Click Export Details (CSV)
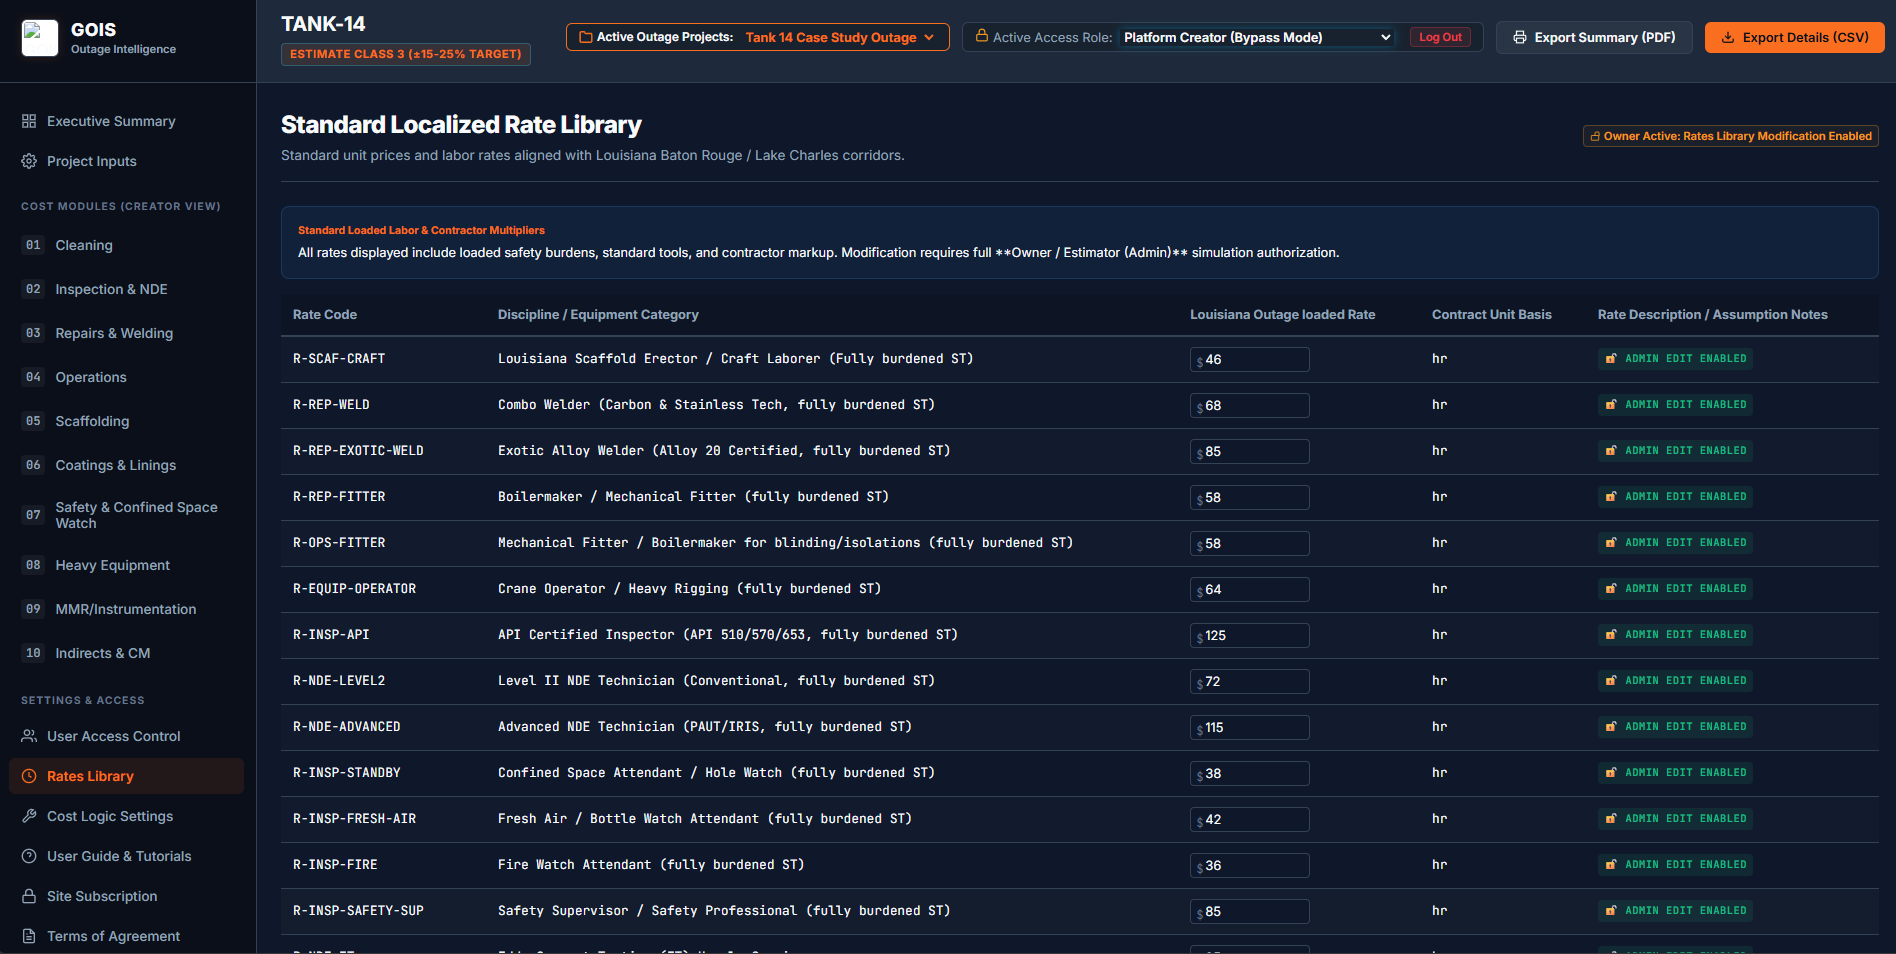The image size is (1896, 954). pos(1794,37)
